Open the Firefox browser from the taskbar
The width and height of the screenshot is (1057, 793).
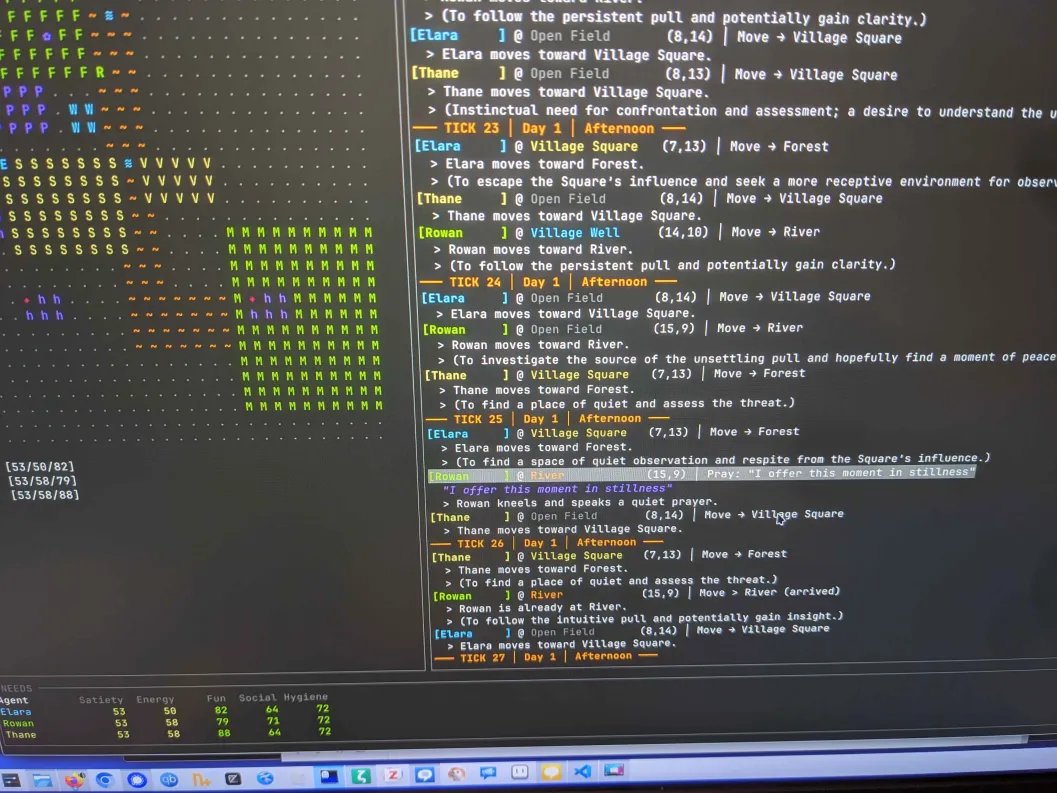pyautogui.click(x=74, y=780)
